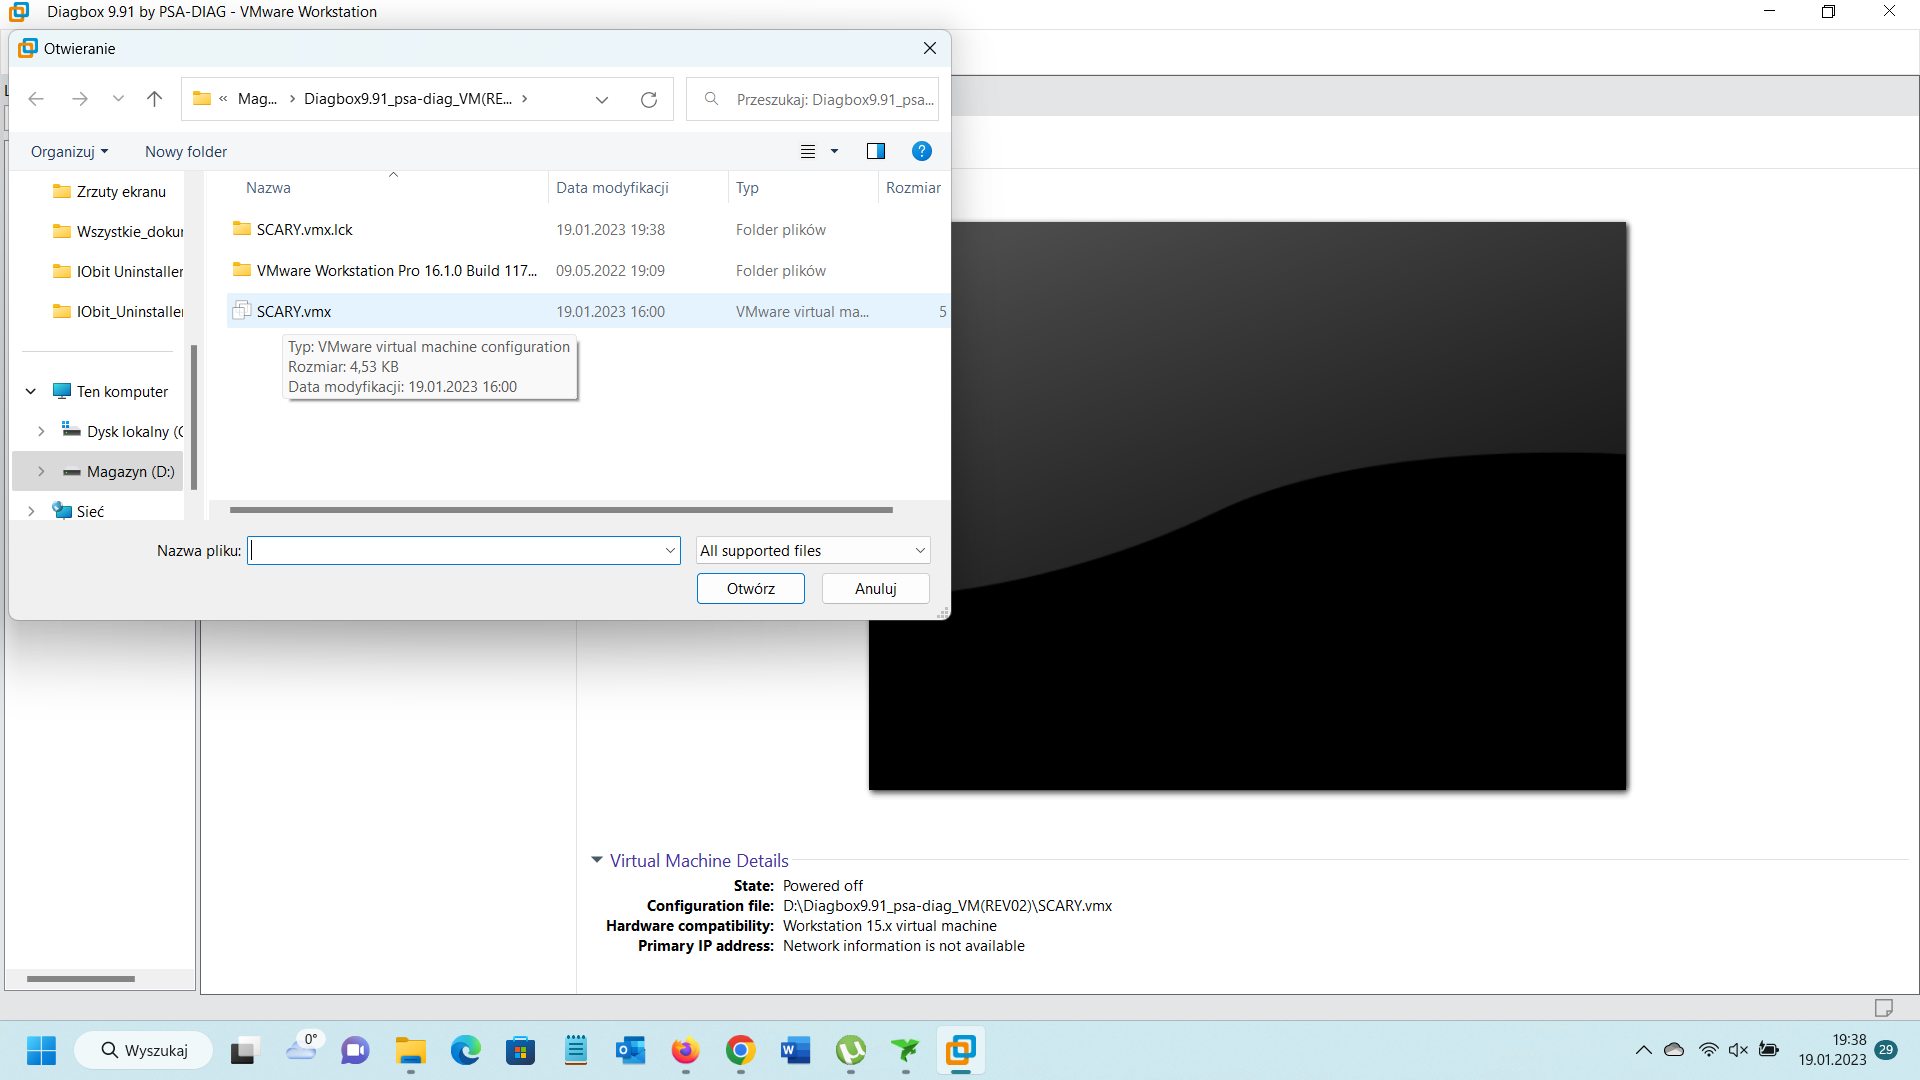1920x1080 pixels.
Task: Sort by Nazwa column header
Action: (x=268, y=188)
